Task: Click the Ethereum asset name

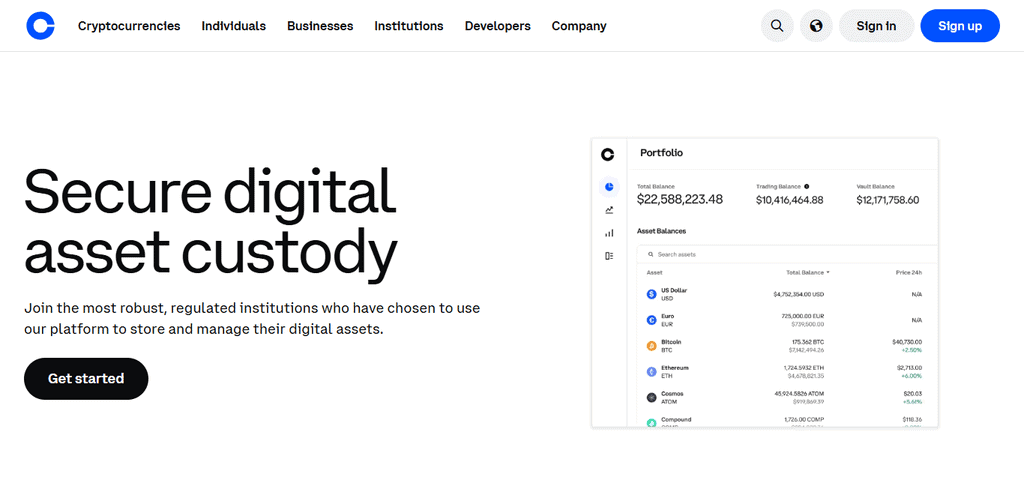Action: [675, 368]
